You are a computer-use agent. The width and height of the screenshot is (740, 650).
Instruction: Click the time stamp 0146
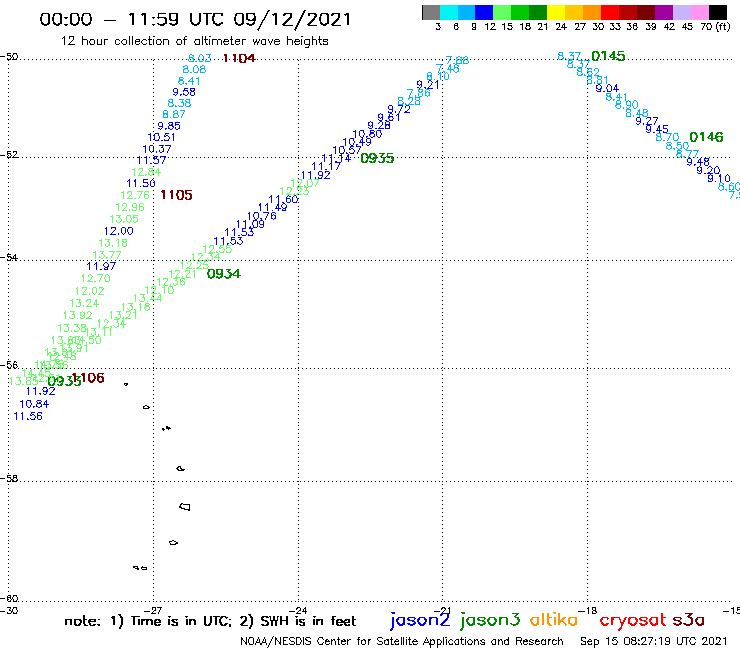coord(706,137)
